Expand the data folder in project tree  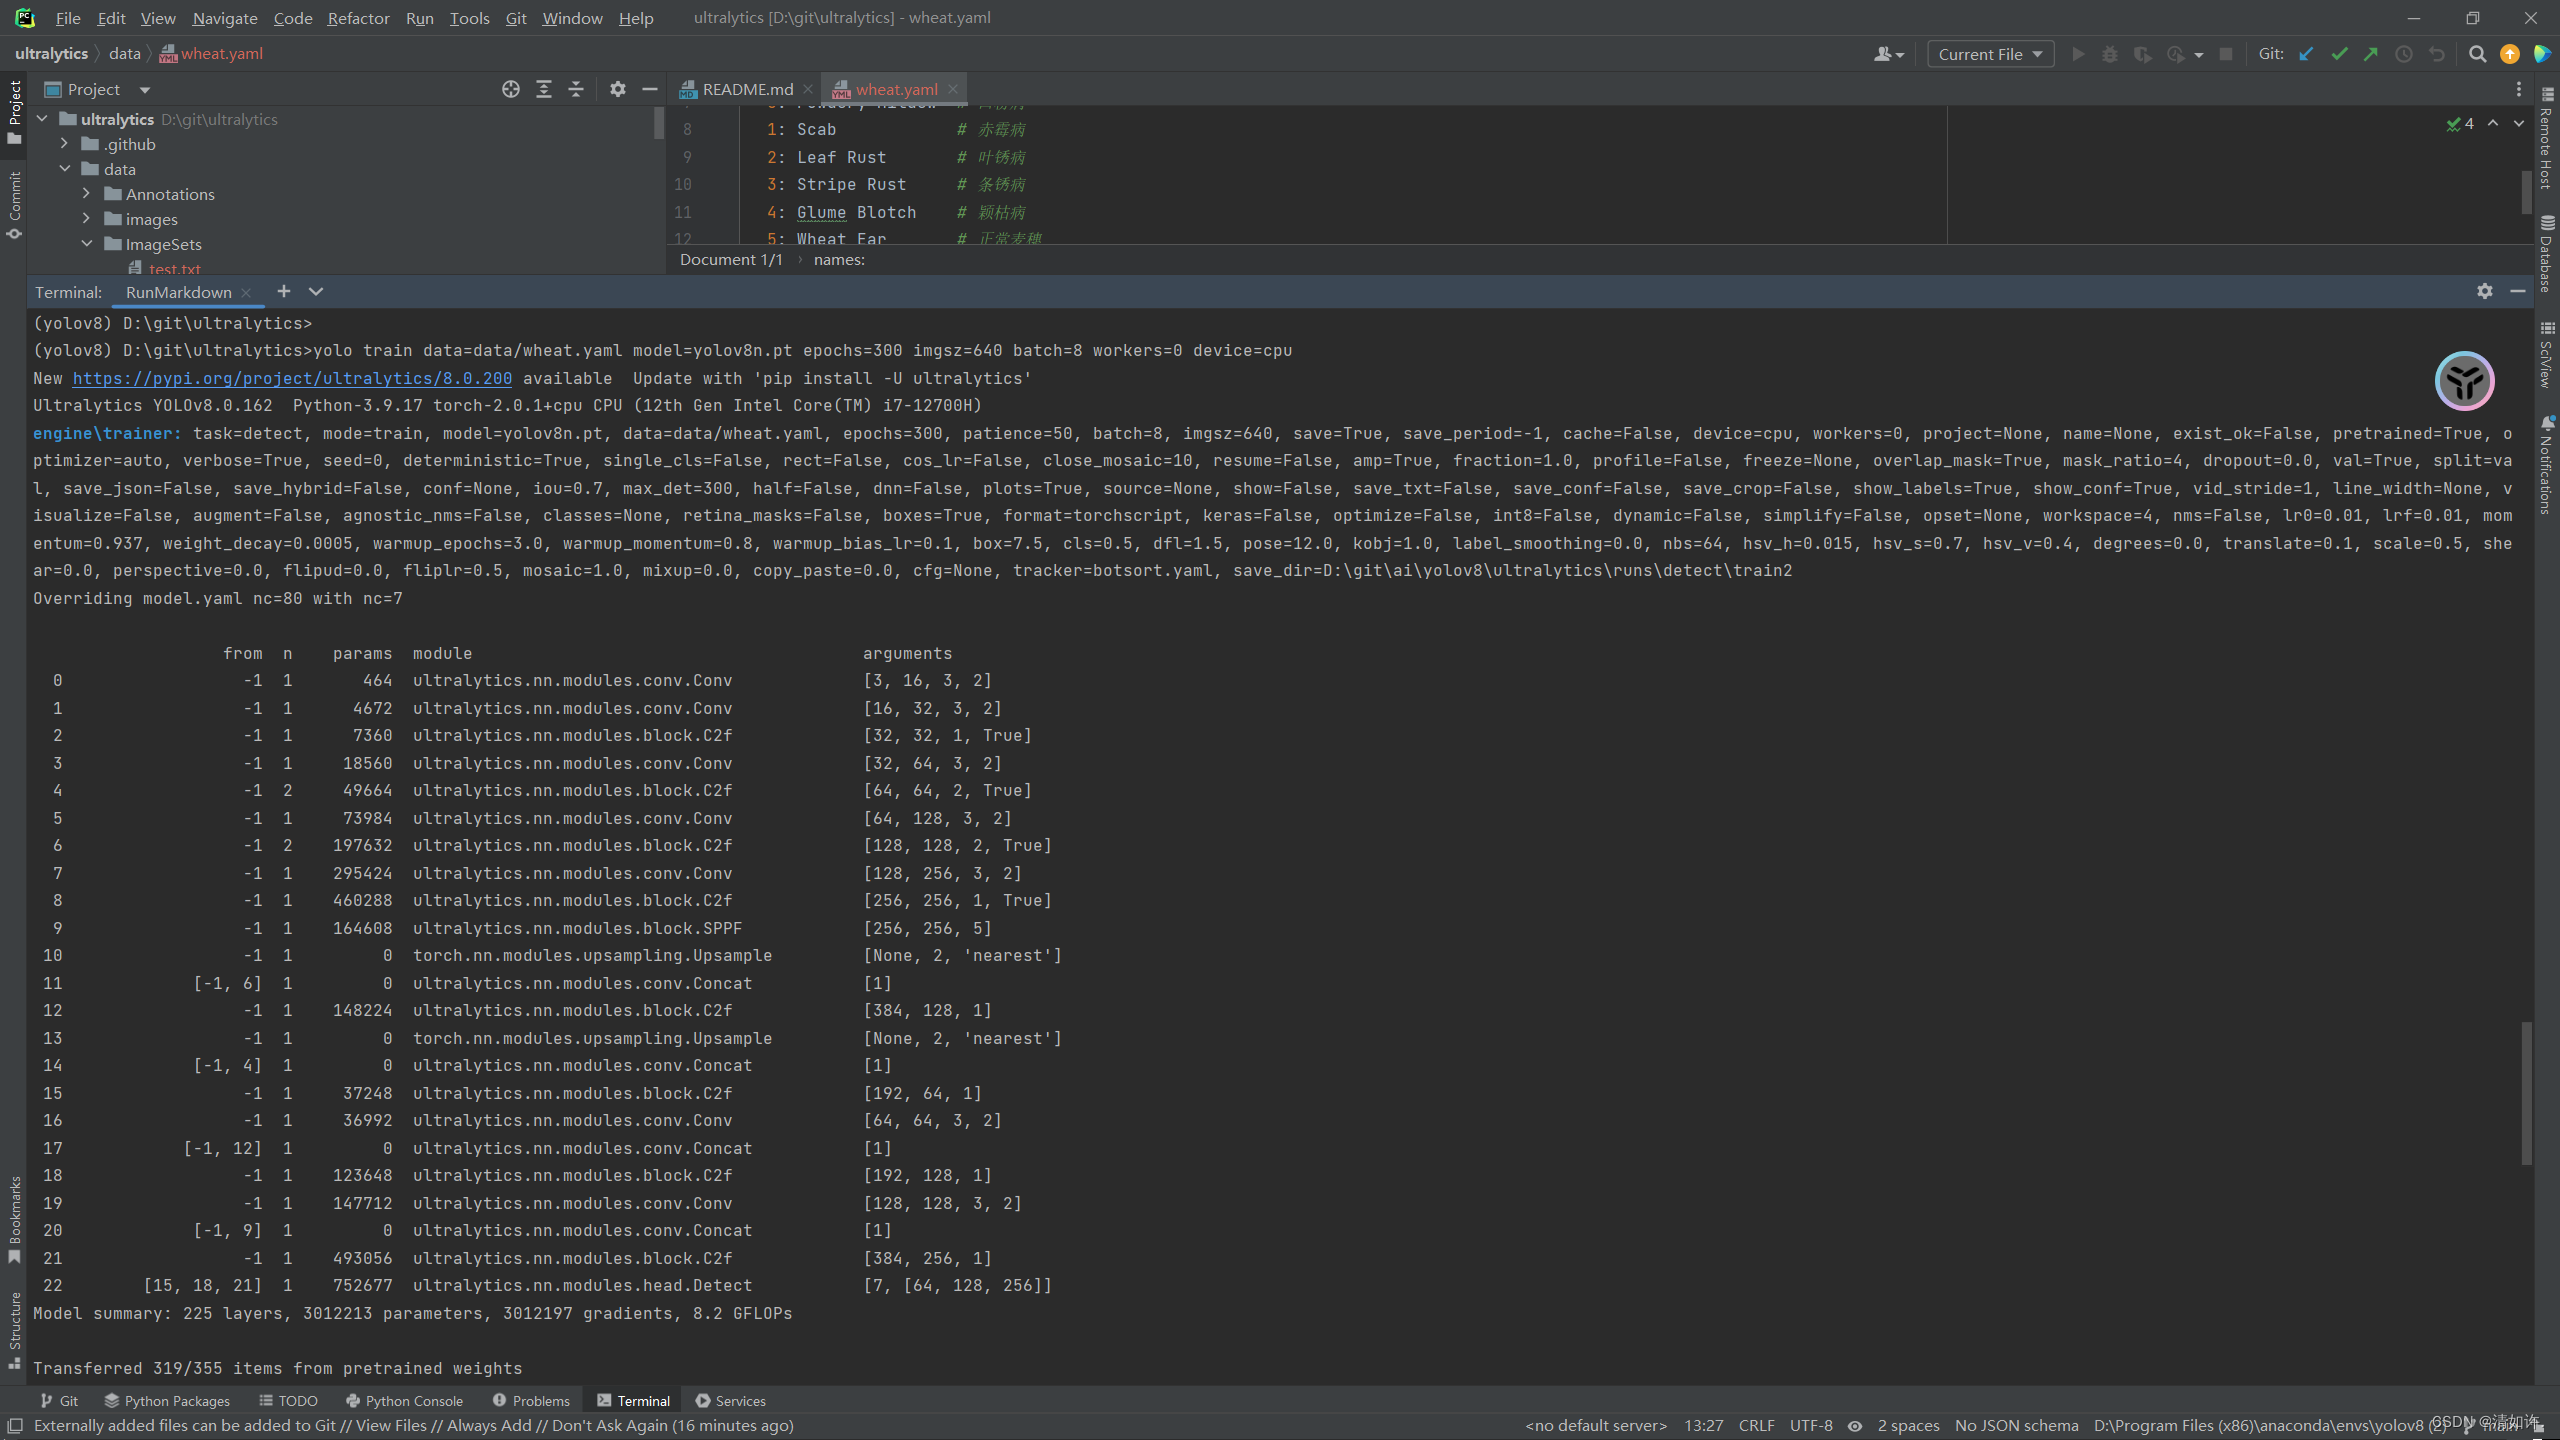coord(65,169)
